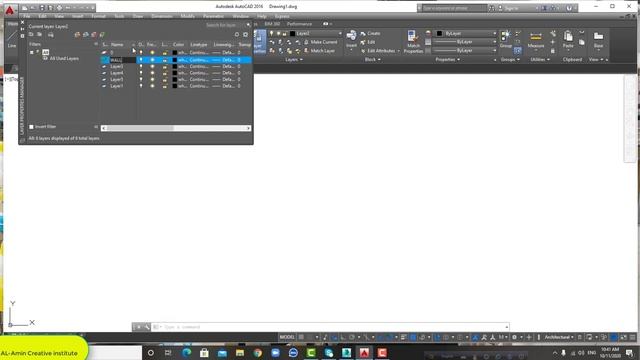Click layer list horizontal scrollbar

coord(176,128)
